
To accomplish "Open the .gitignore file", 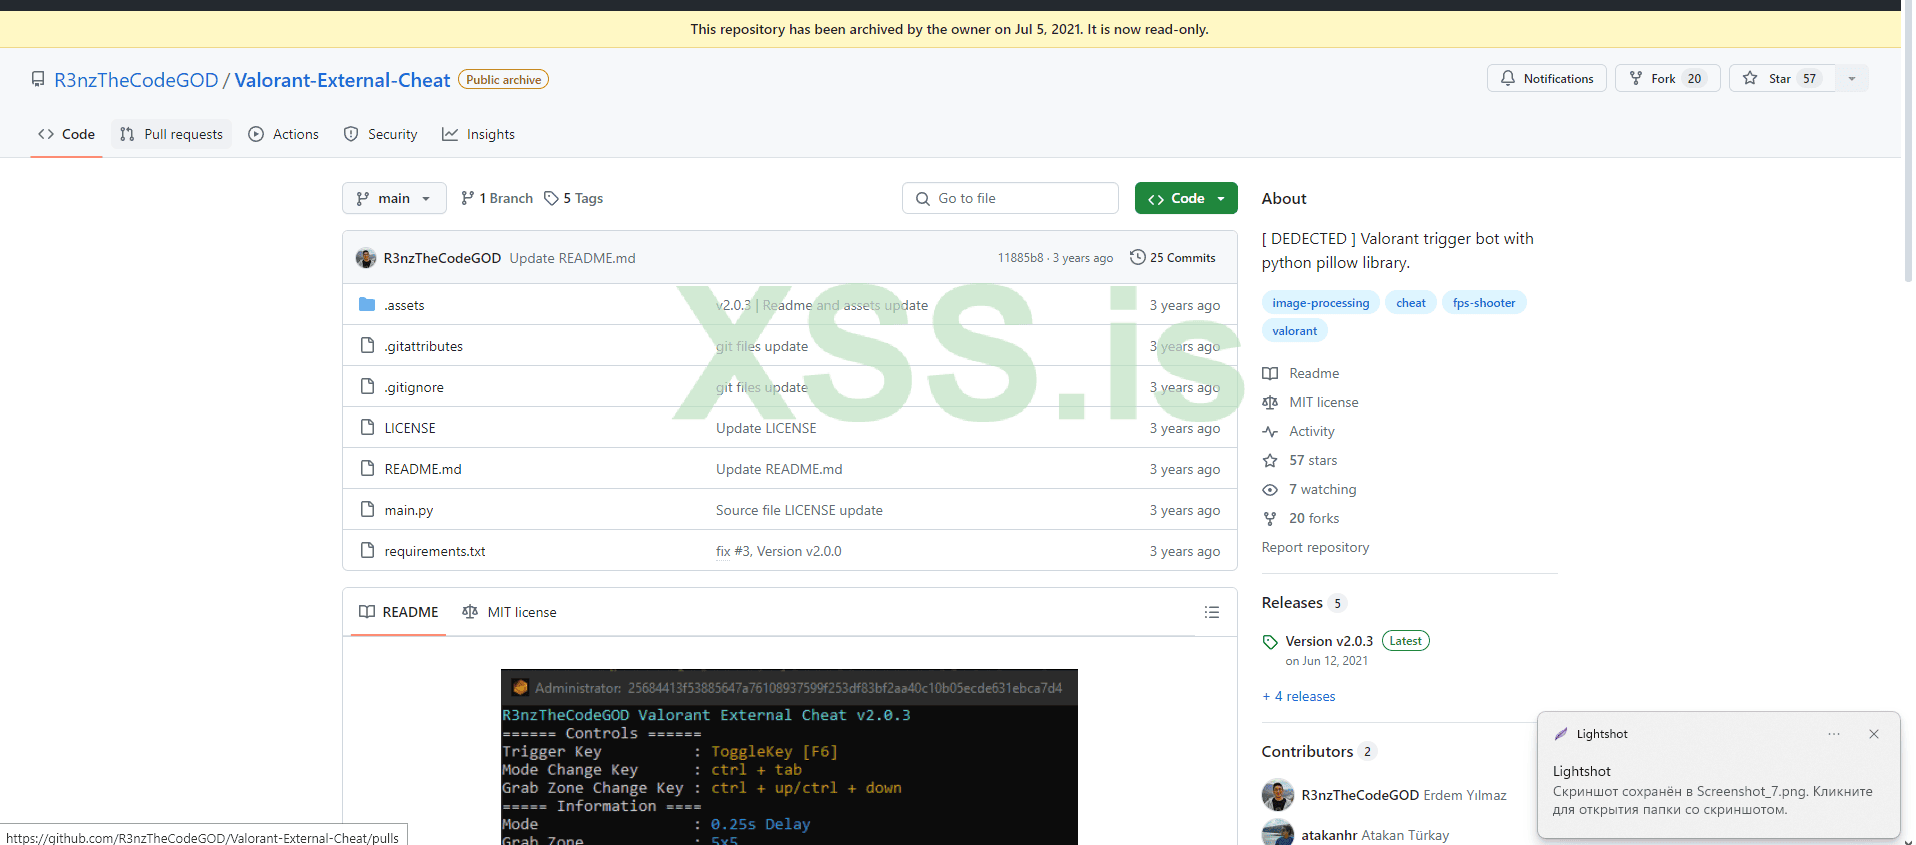I will 414,387.
